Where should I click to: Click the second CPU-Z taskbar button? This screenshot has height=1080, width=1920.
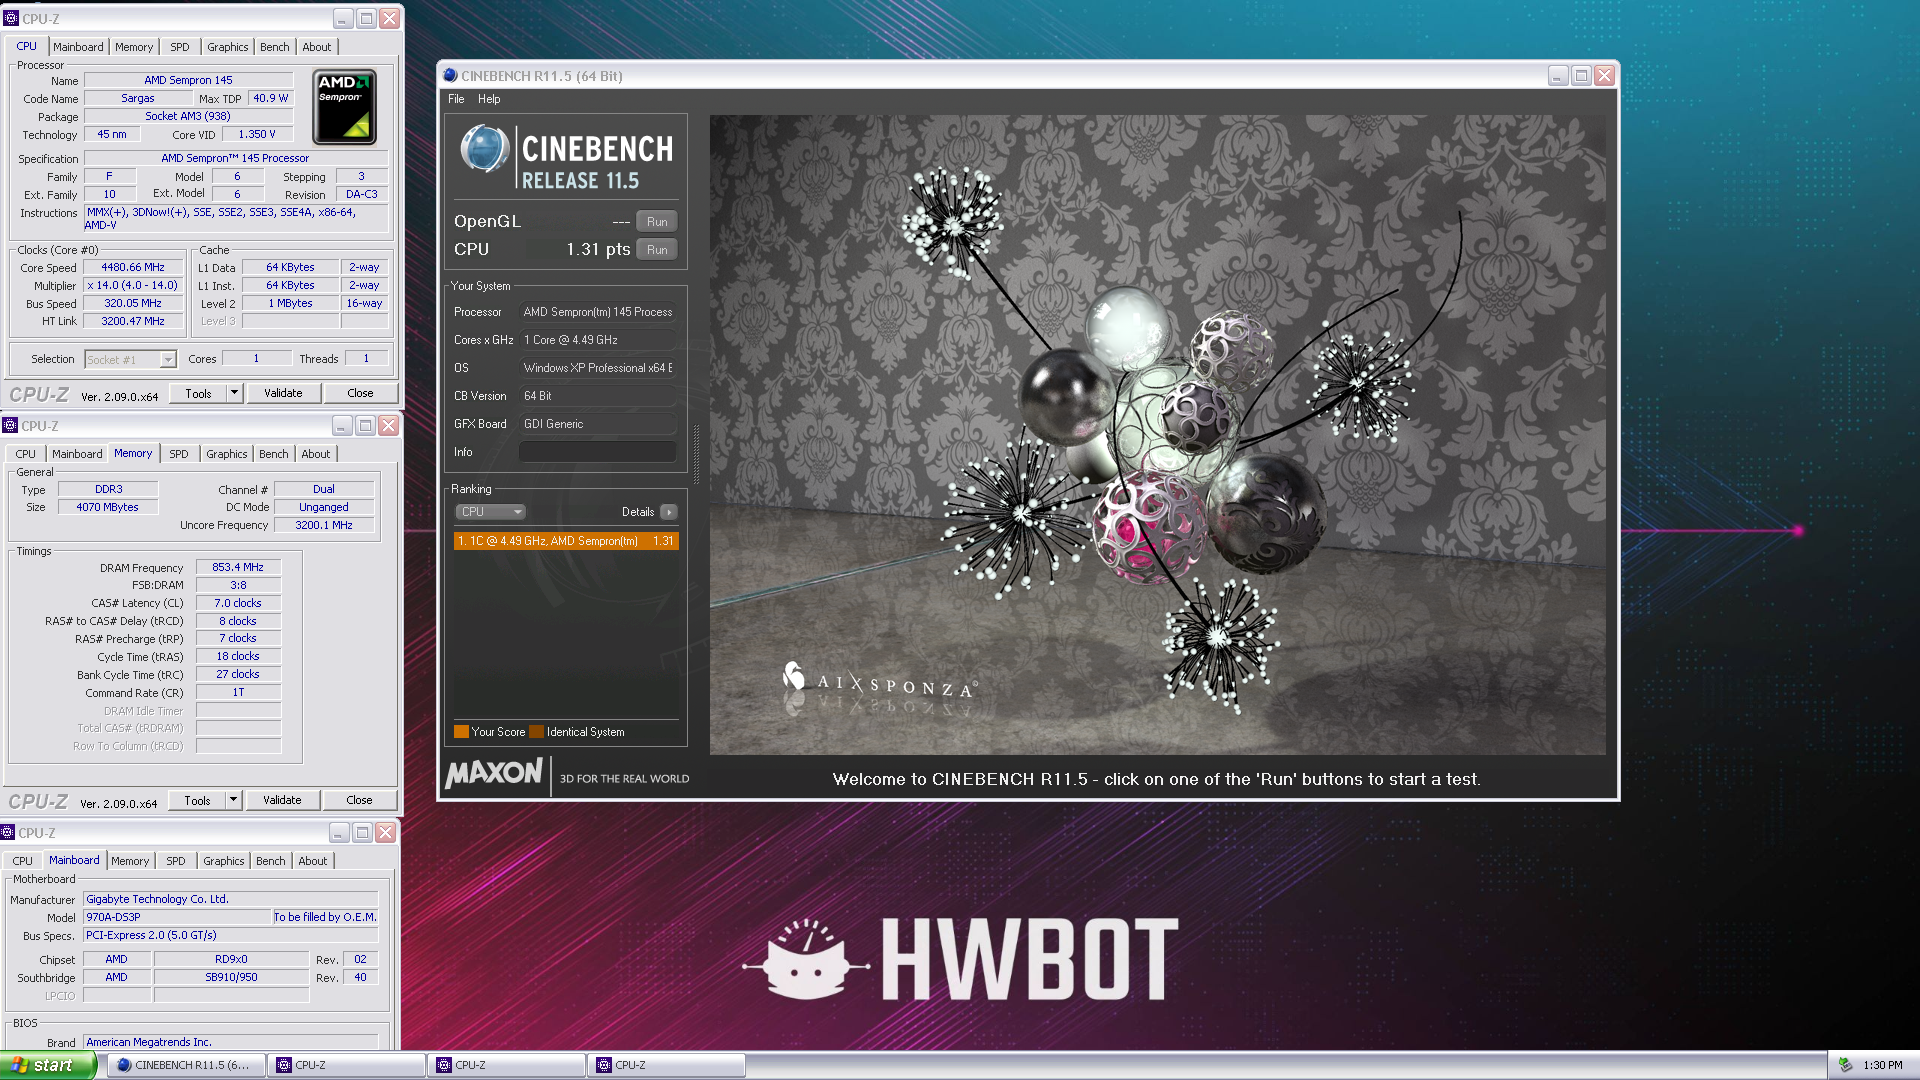coord(506,1065)
